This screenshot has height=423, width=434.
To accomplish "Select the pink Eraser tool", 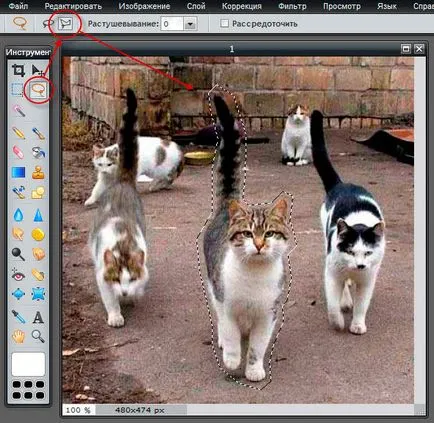I will click(19, 152).
